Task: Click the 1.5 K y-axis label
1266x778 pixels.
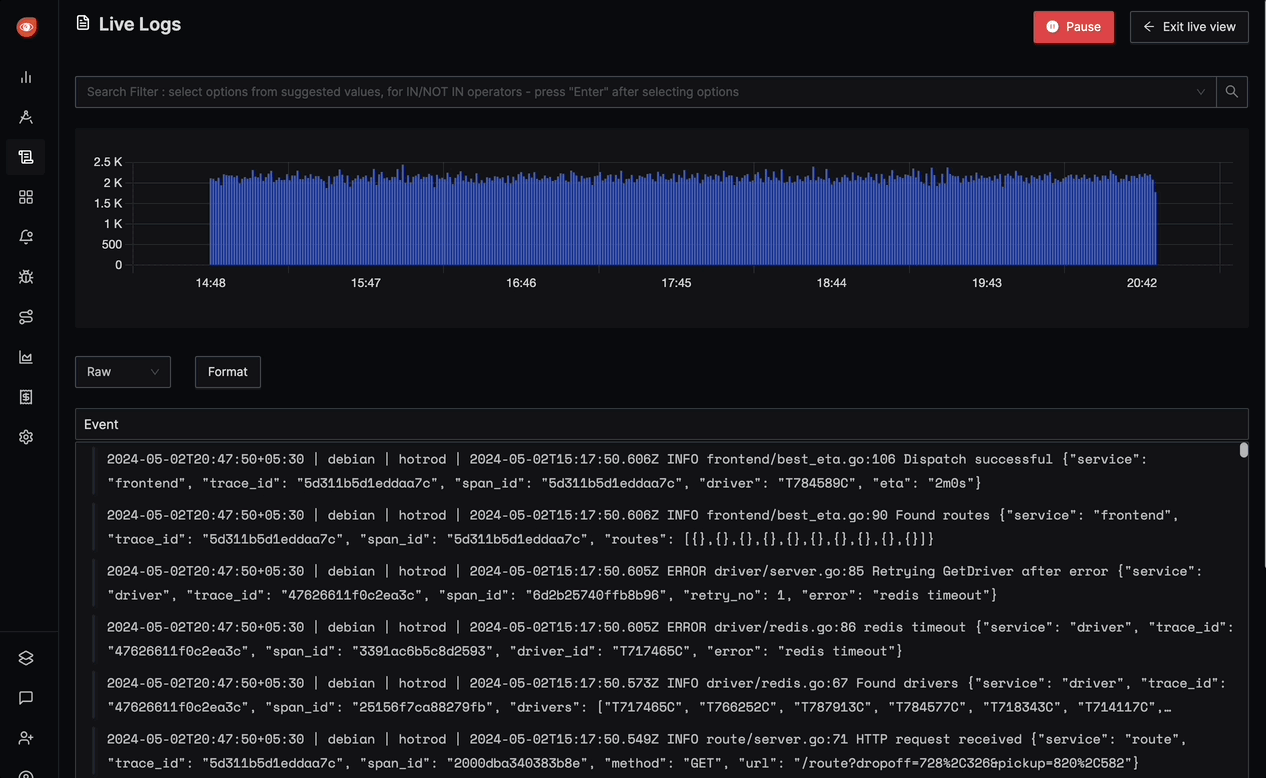Action: point(108,203)
